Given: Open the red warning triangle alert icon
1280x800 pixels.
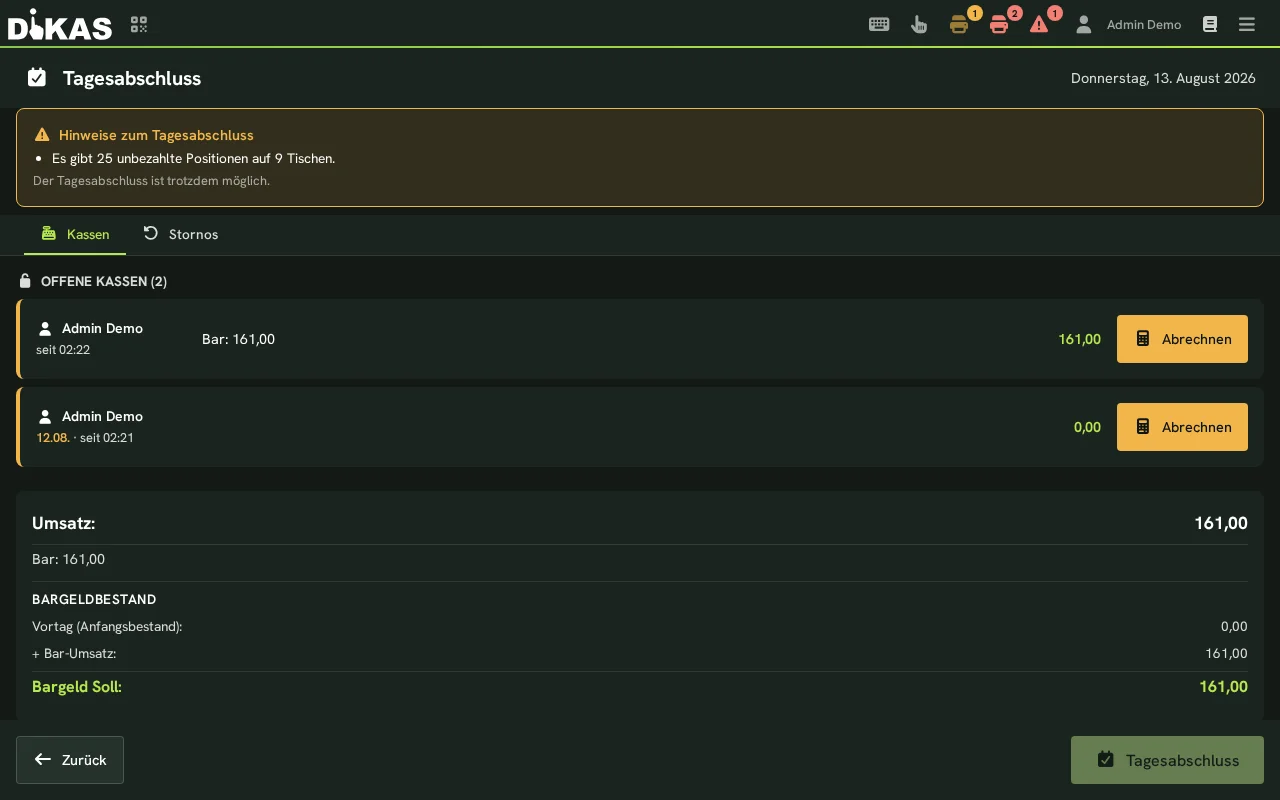Looking at the screenshot, I should [x=1039, y=24].
